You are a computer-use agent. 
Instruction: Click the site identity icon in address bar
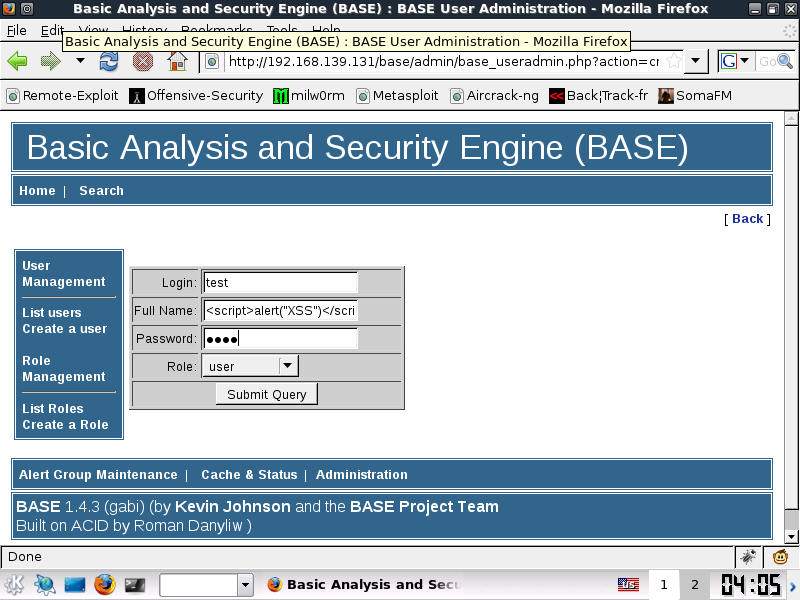[212, 62]
